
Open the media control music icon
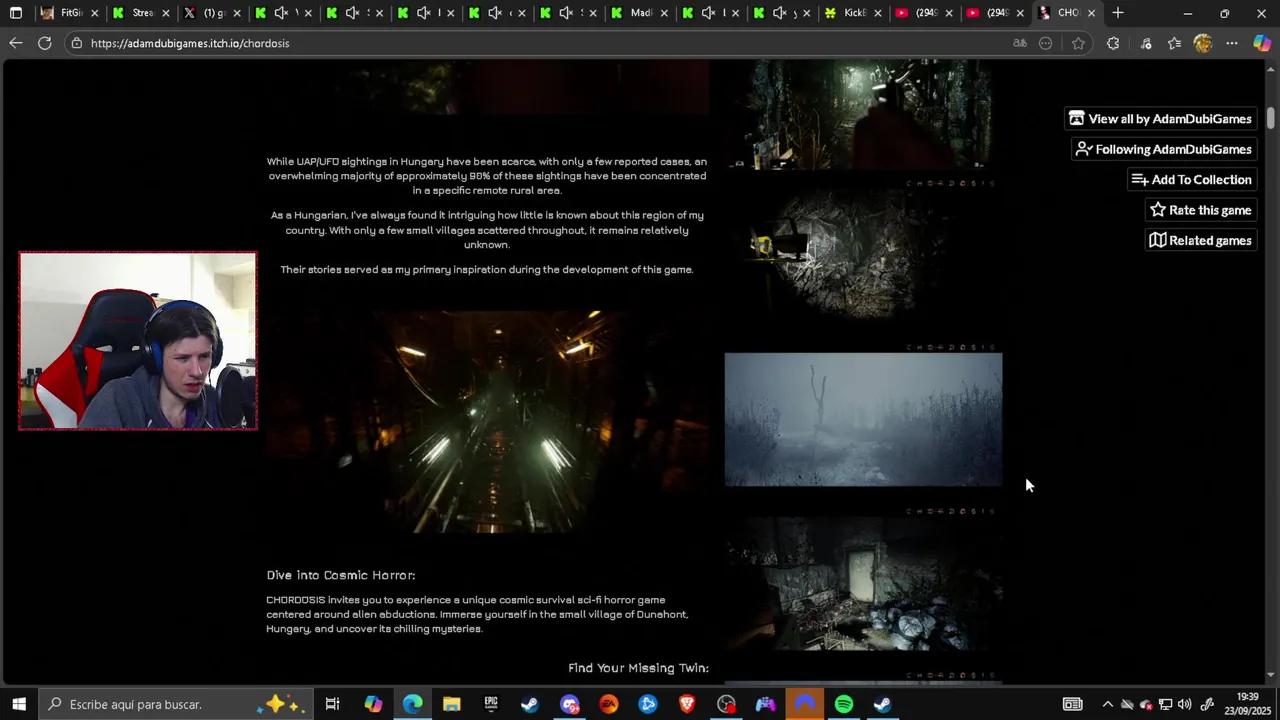pyautogui.click(x=1146, y=43)
